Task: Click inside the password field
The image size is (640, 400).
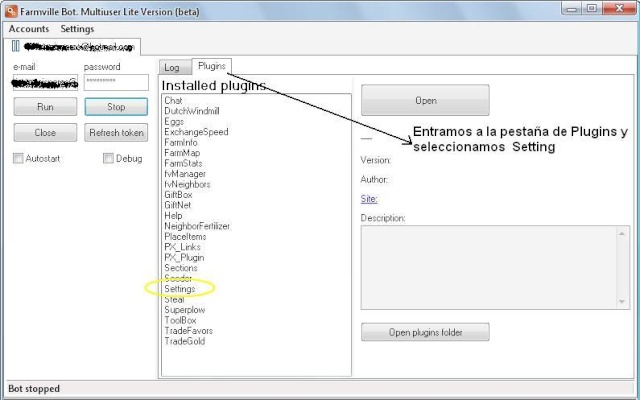Action: pos(116,82)
